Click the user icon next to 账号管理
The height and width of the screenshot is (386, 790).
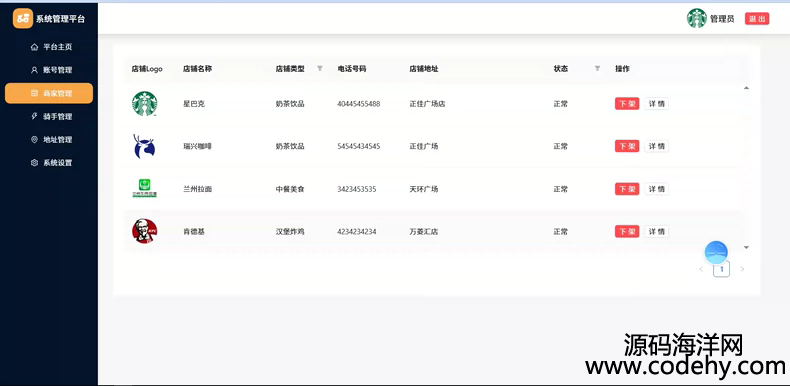pyautogui.click(x=34, y=70)
